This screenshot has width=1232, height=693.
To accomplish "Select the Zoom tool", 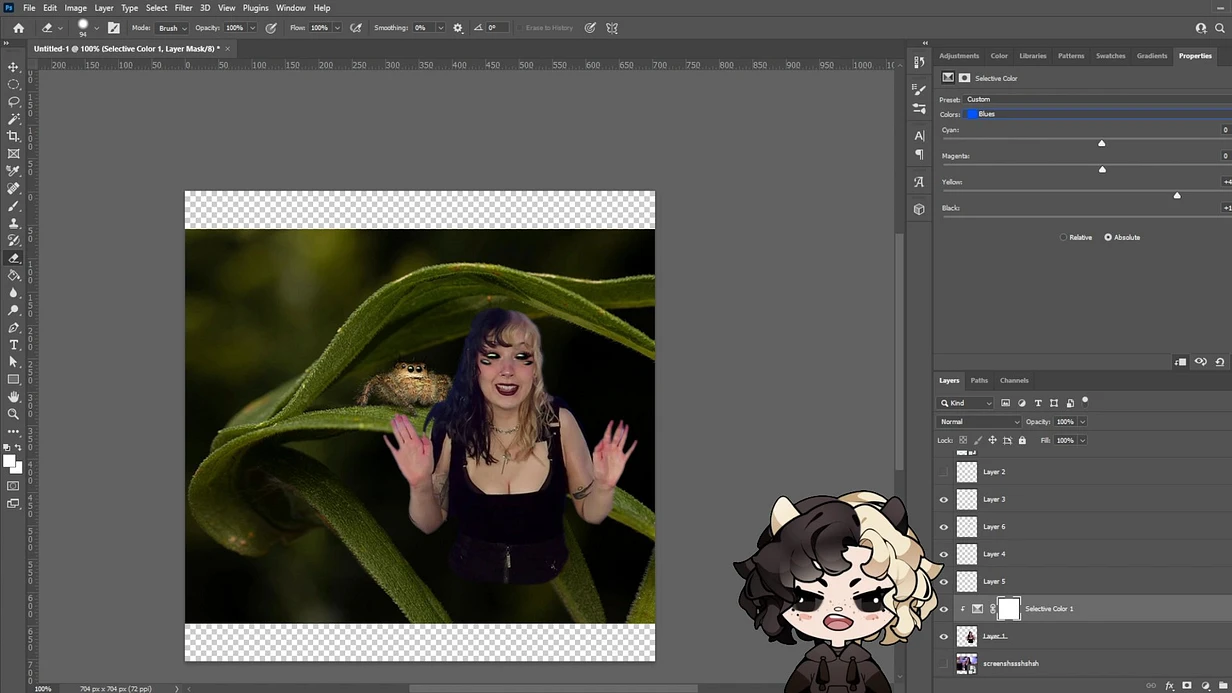I will tap(13, 414).
